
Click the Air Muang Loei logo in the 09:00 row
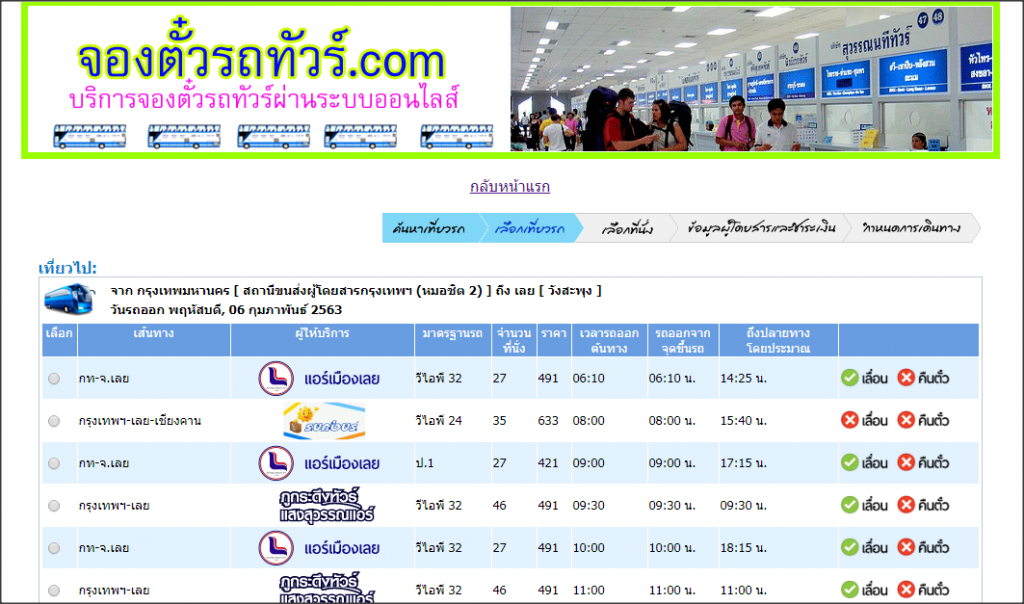click(319, 463)
